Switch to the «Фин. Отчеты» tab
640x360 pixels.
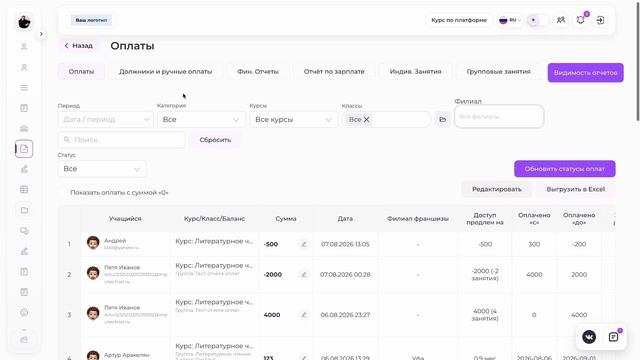coord(258,71)
